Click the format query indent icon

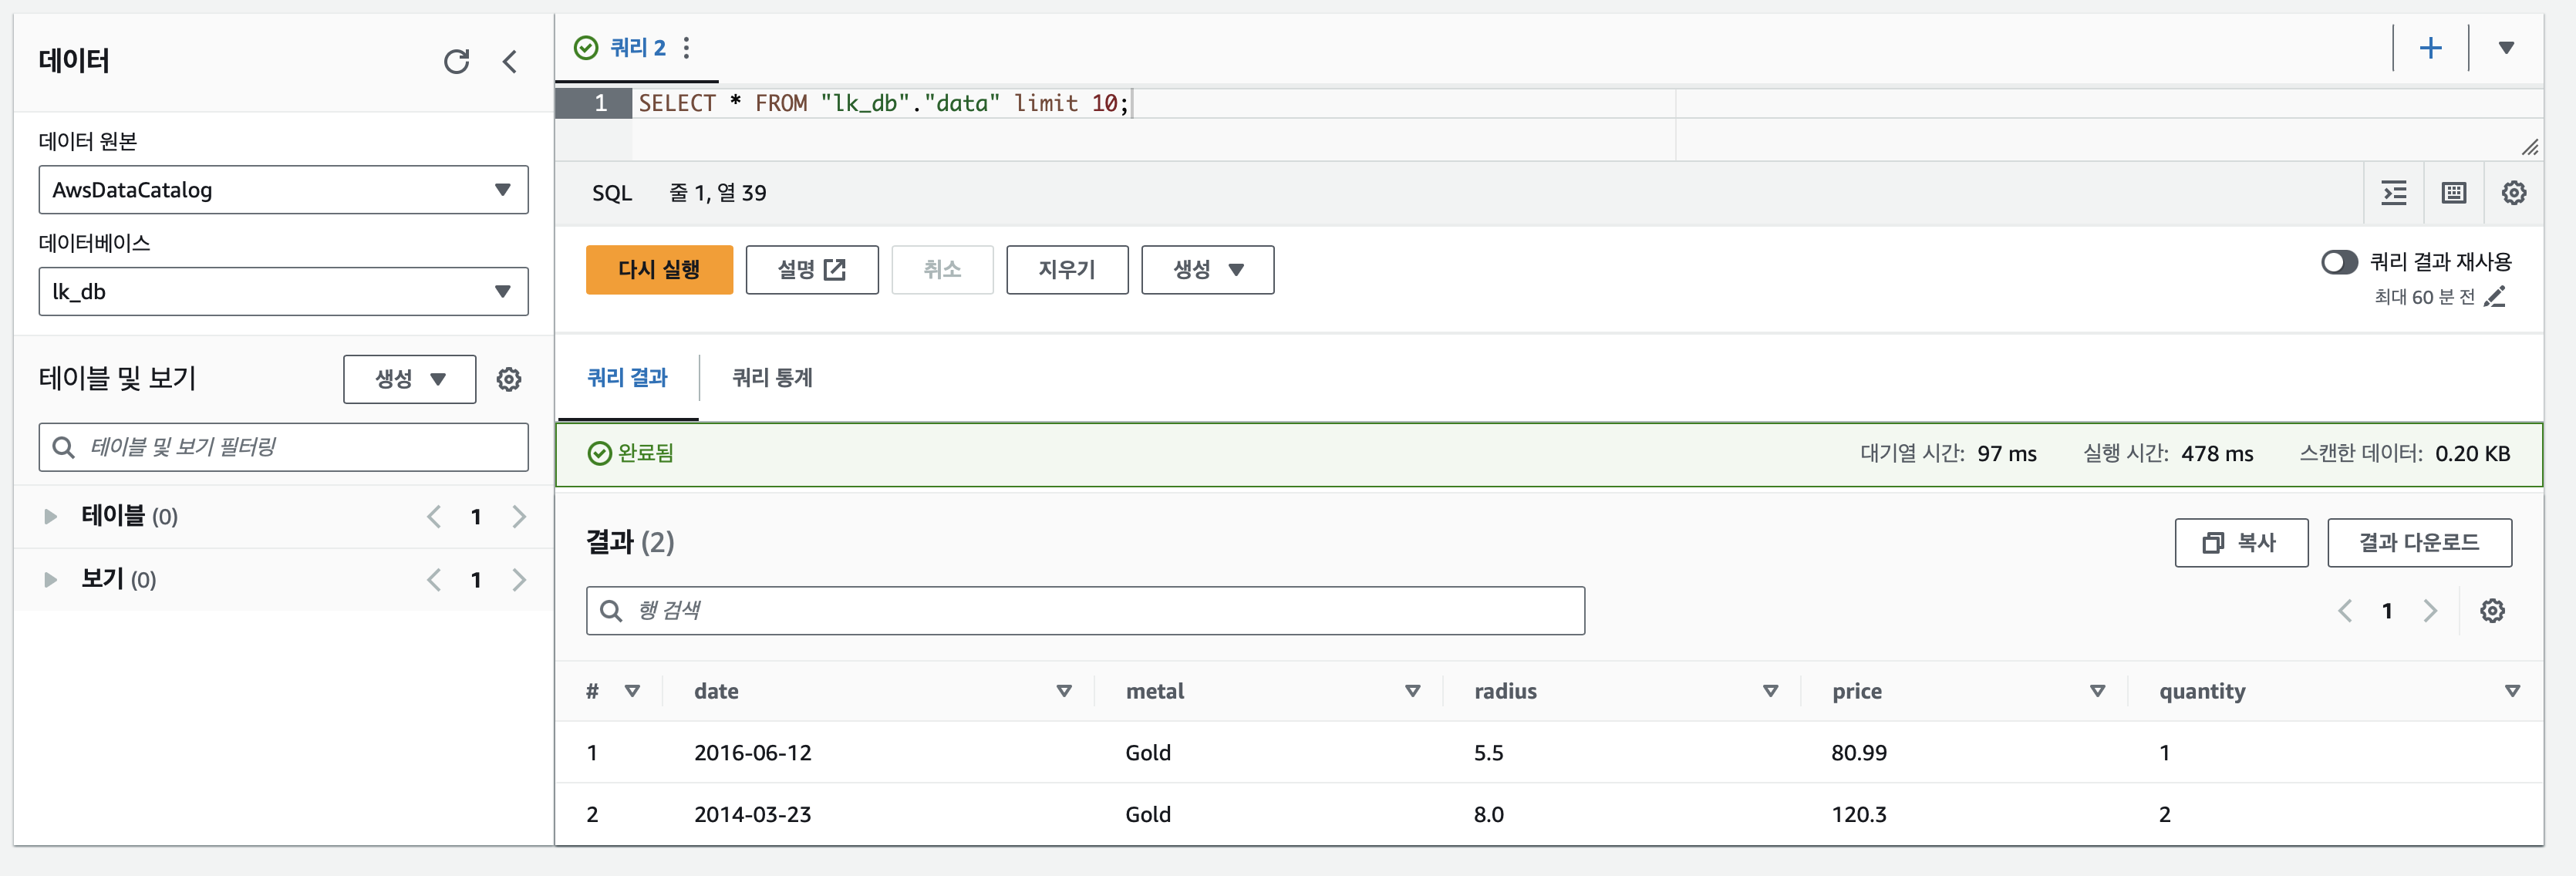coord(2394,193)
